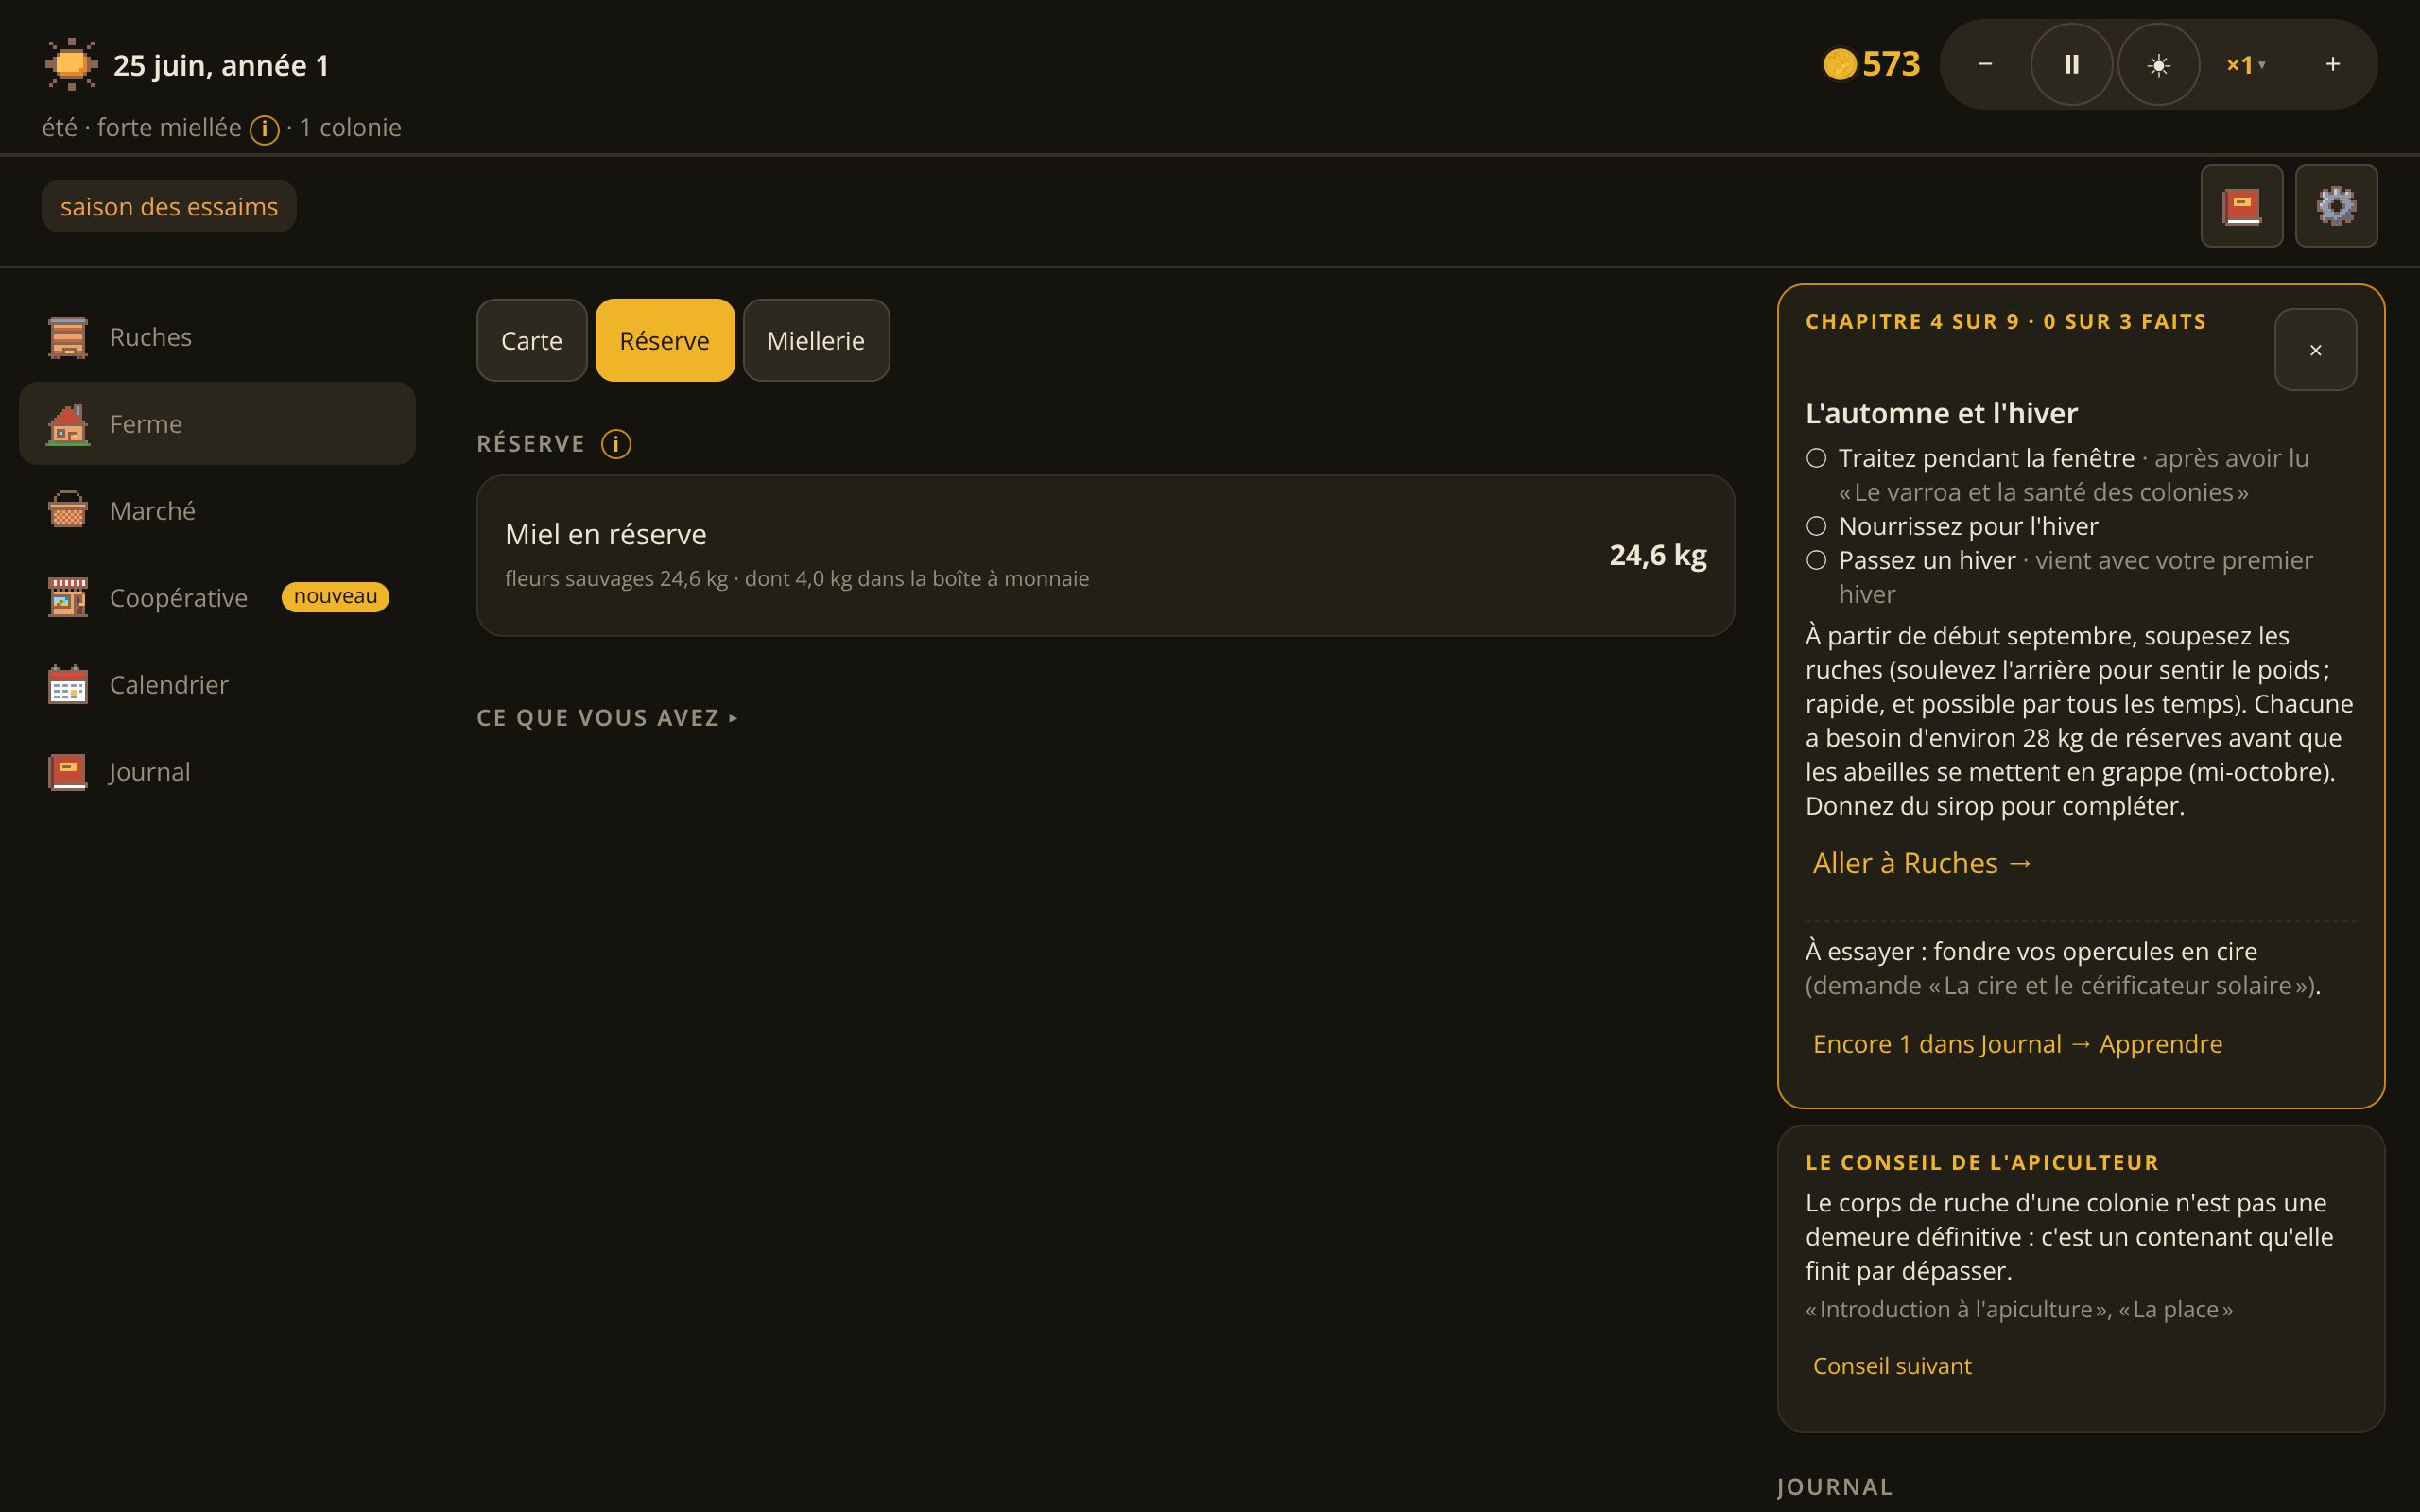Viewport: 2420px width, 1512px height.
Task: Switch to the Carte tab
Action: 532,340
